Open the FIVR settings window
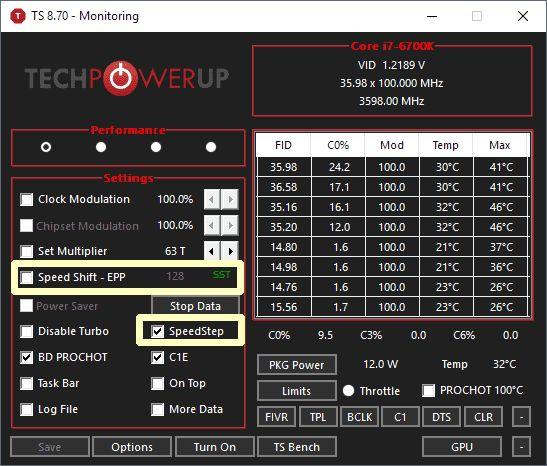The height and width of the screenshot is (466, 547). pyautogui.click(x=277, y=417)
